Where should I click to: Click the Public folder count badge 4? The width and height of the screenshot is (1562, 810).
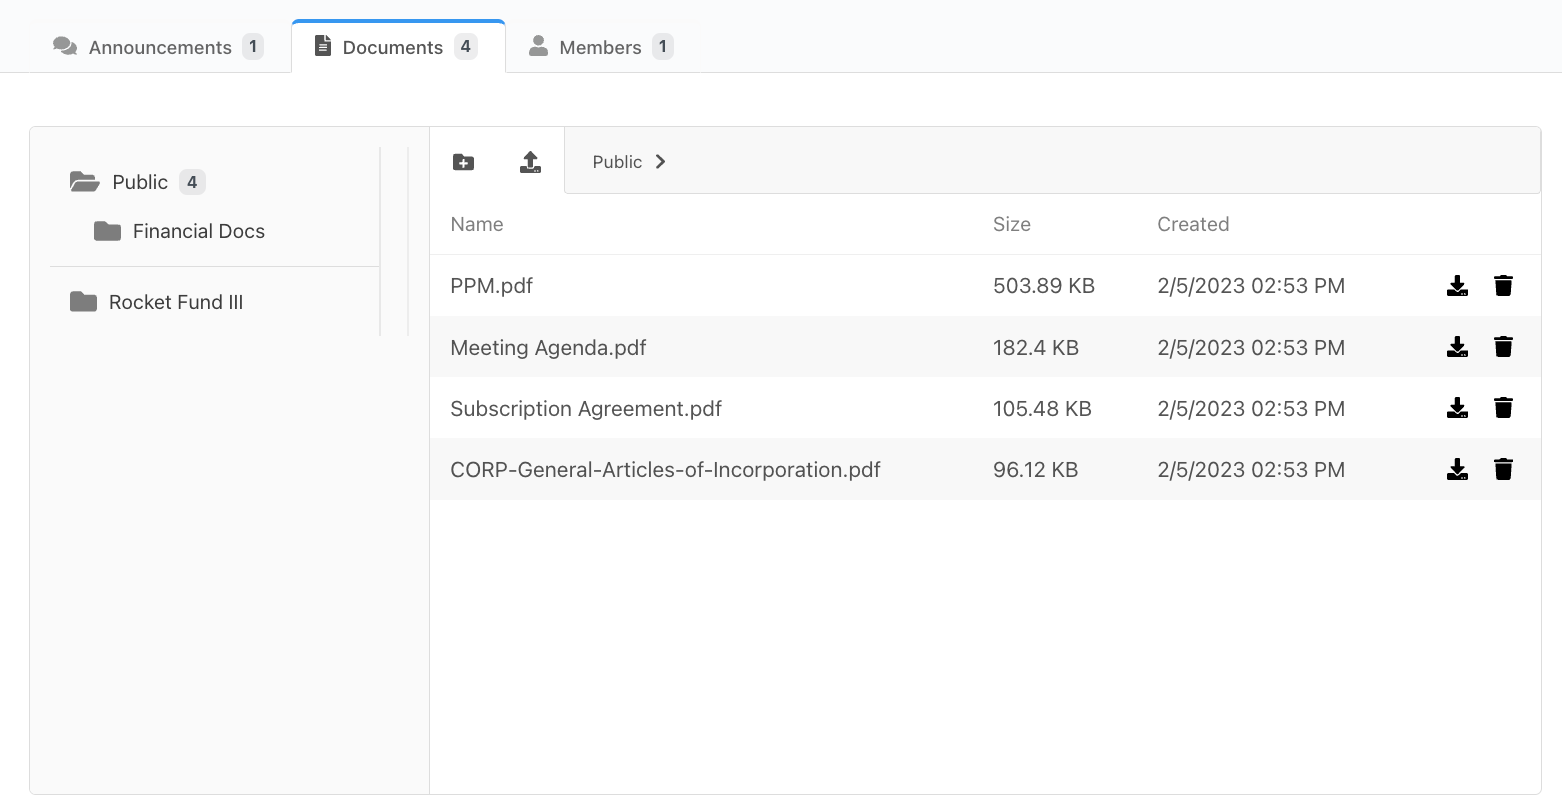(x=192, y=182)
